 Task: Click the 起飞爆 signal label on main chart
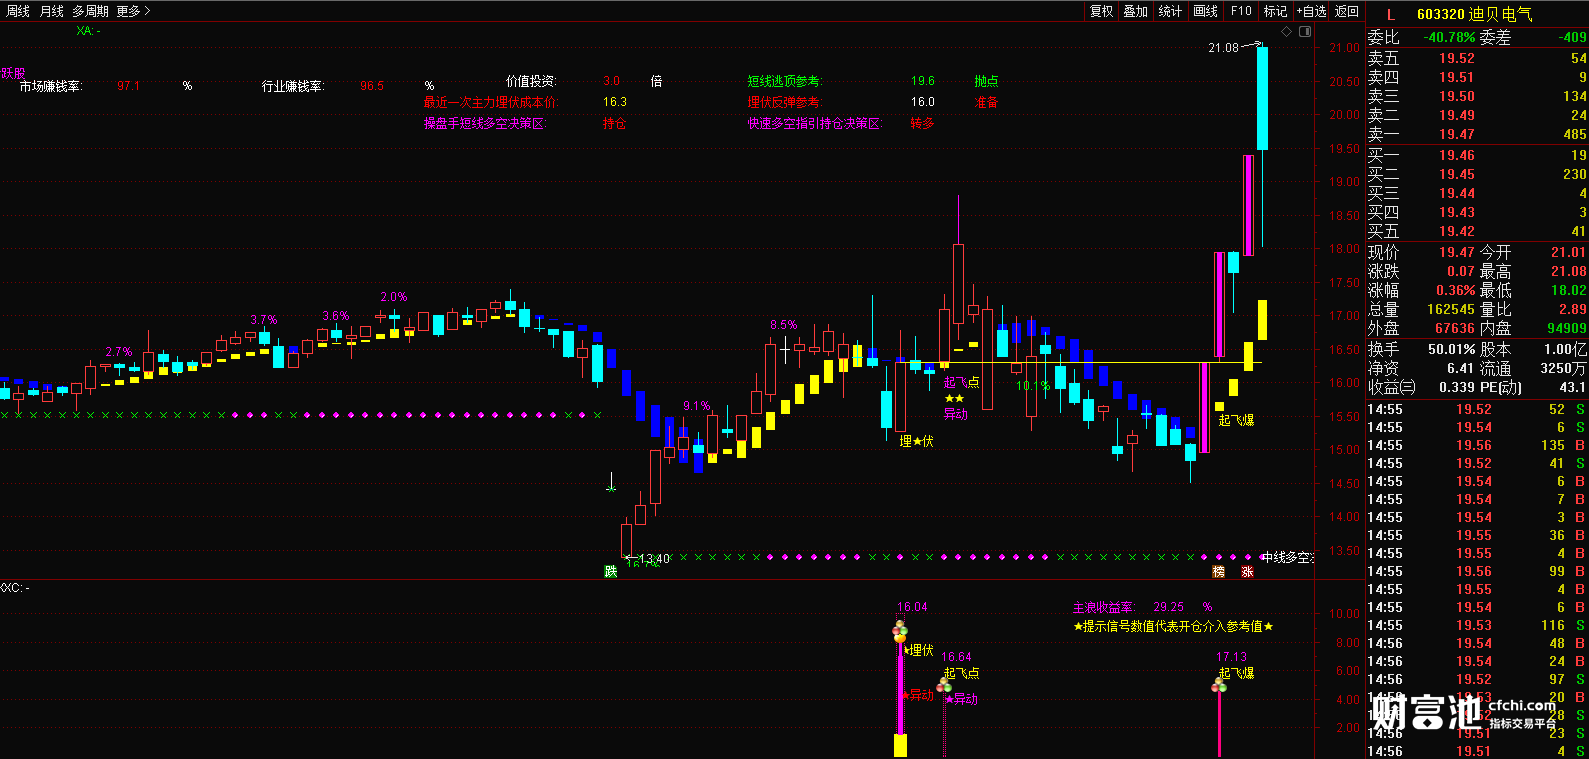pyautogui.click(x=1236, y=420)
